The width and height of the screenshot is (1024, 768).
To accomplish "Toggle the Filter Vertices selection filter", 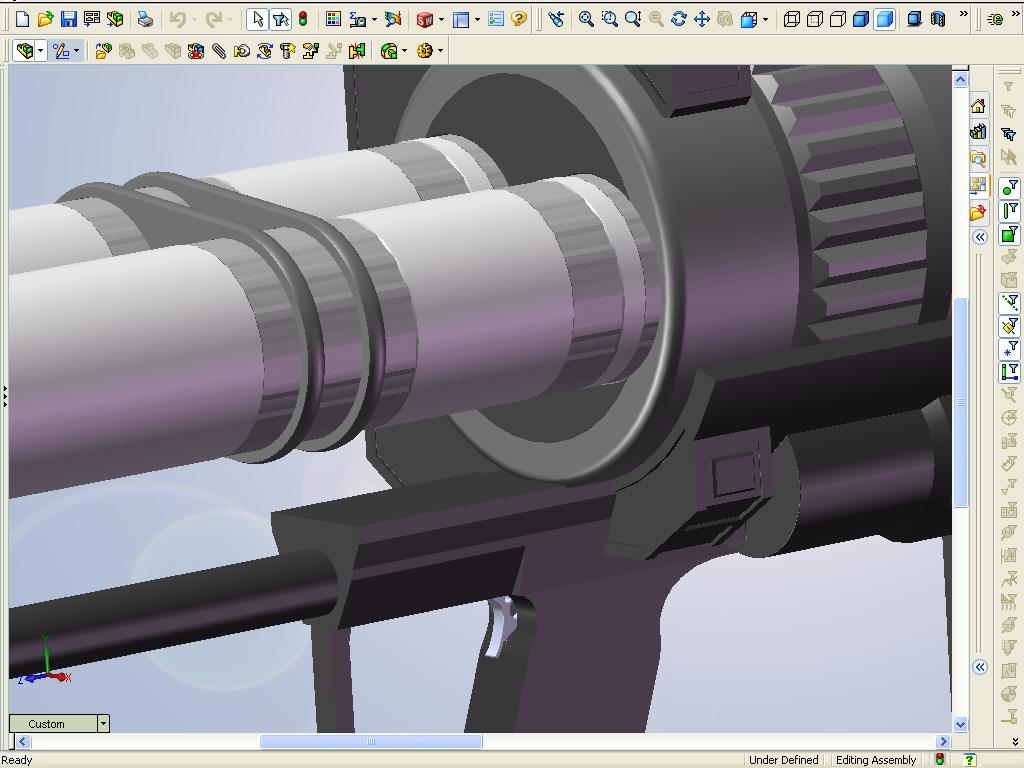I will click(1010, 187).
